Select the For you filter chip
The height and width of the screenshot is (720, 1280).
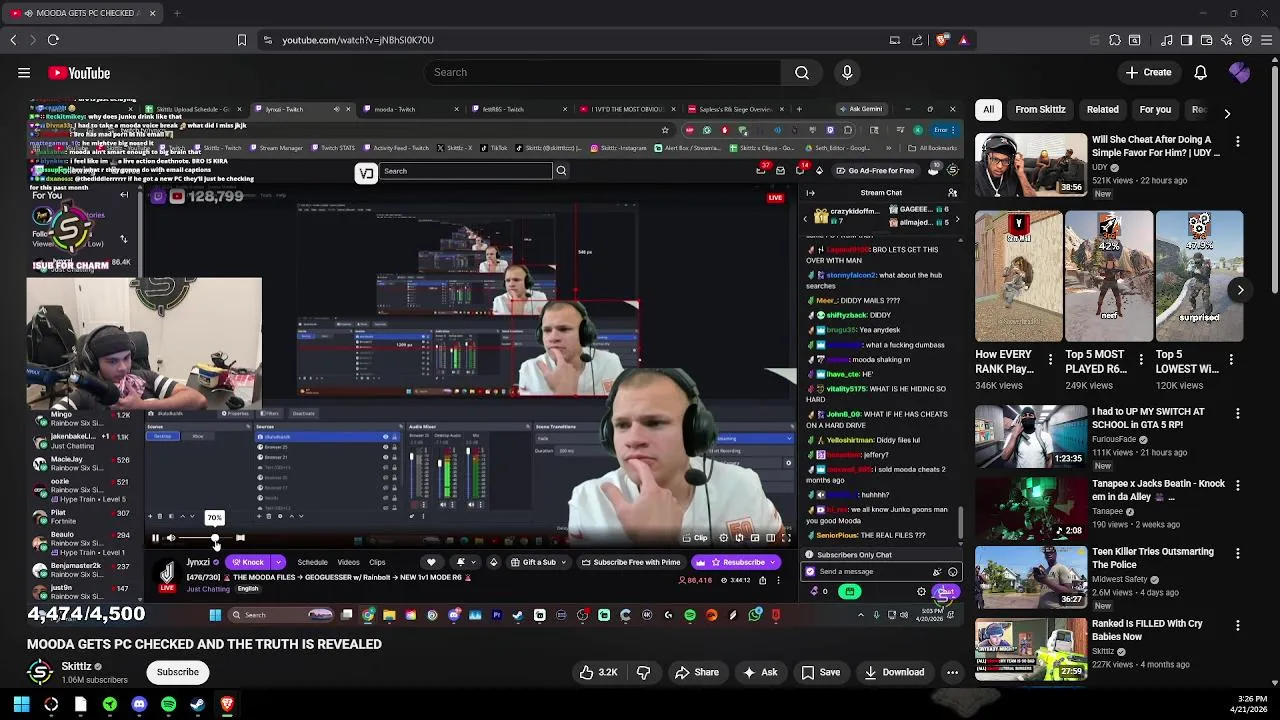[x=1155, y=109]
